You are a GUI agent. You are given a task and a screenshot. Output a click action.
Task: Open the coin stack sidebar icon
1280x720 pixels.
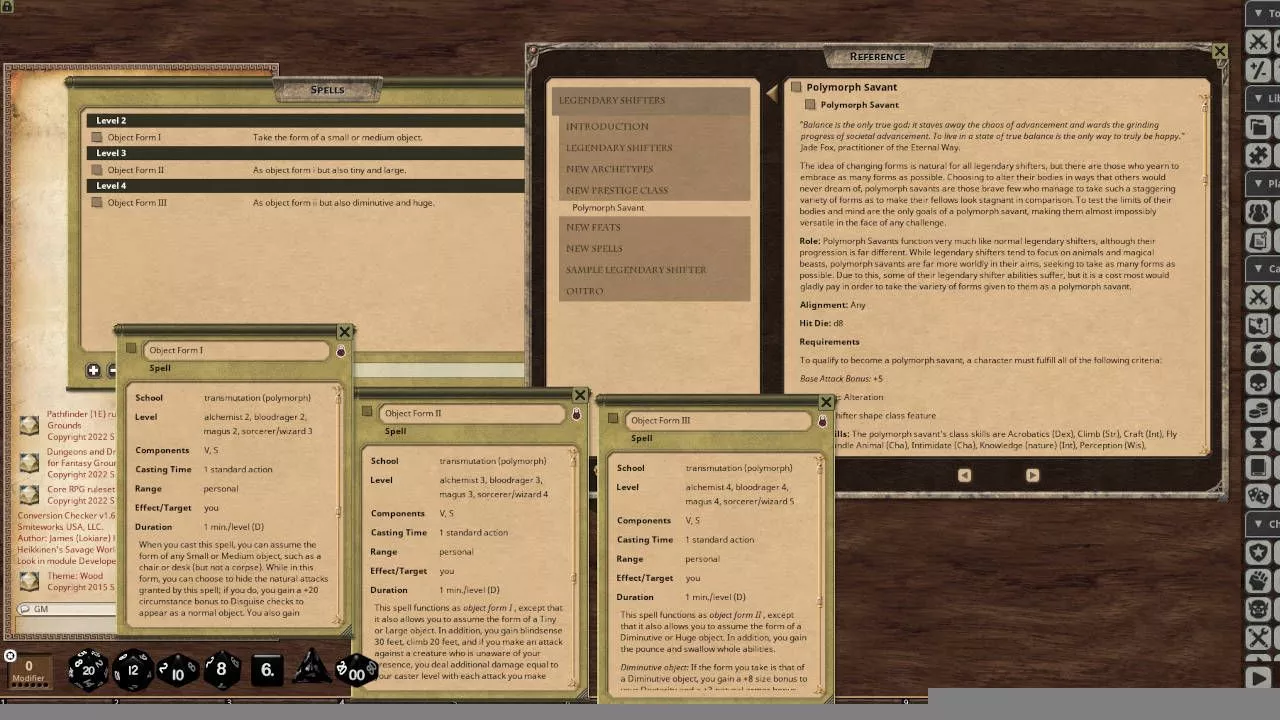pos(1259,411)
